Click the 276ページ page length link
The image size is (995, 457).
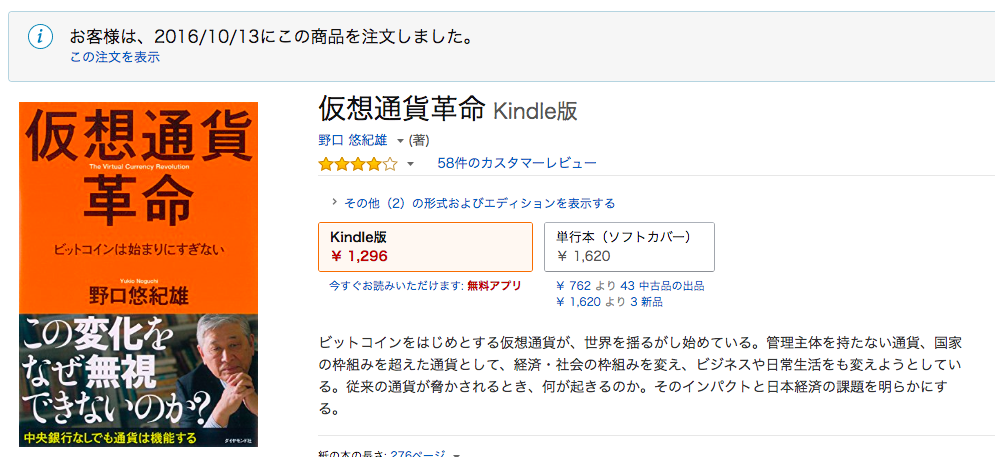tap(418, 452)
